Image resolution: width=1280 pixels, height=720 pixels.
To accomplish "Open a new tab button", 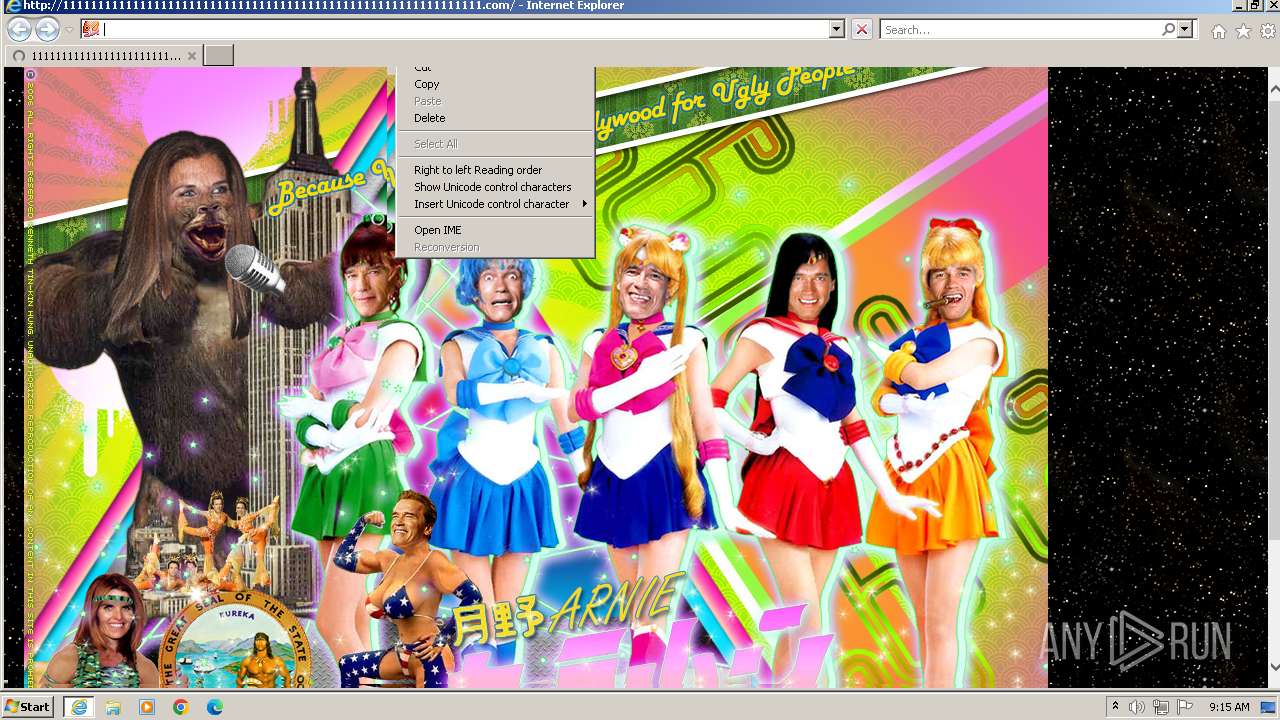I will tap(218, 56).
